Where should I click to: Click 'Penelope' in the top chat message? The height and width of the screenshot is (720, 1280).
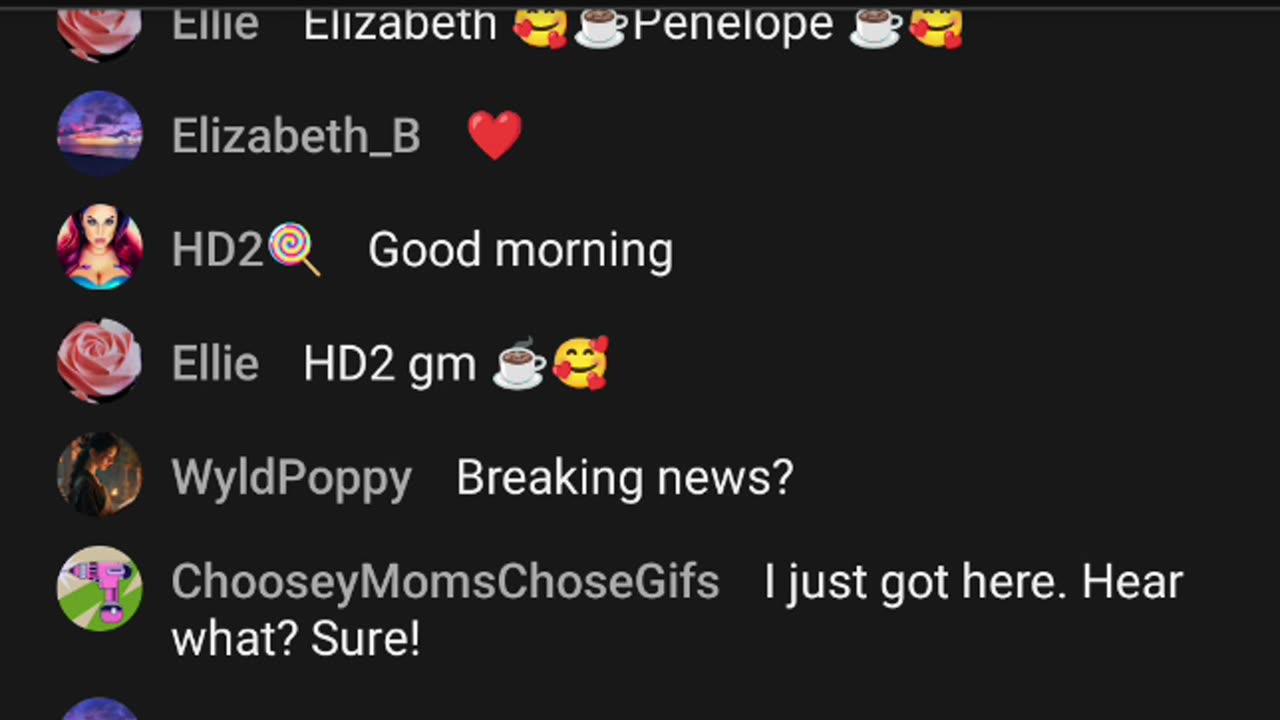coord(733,24)
